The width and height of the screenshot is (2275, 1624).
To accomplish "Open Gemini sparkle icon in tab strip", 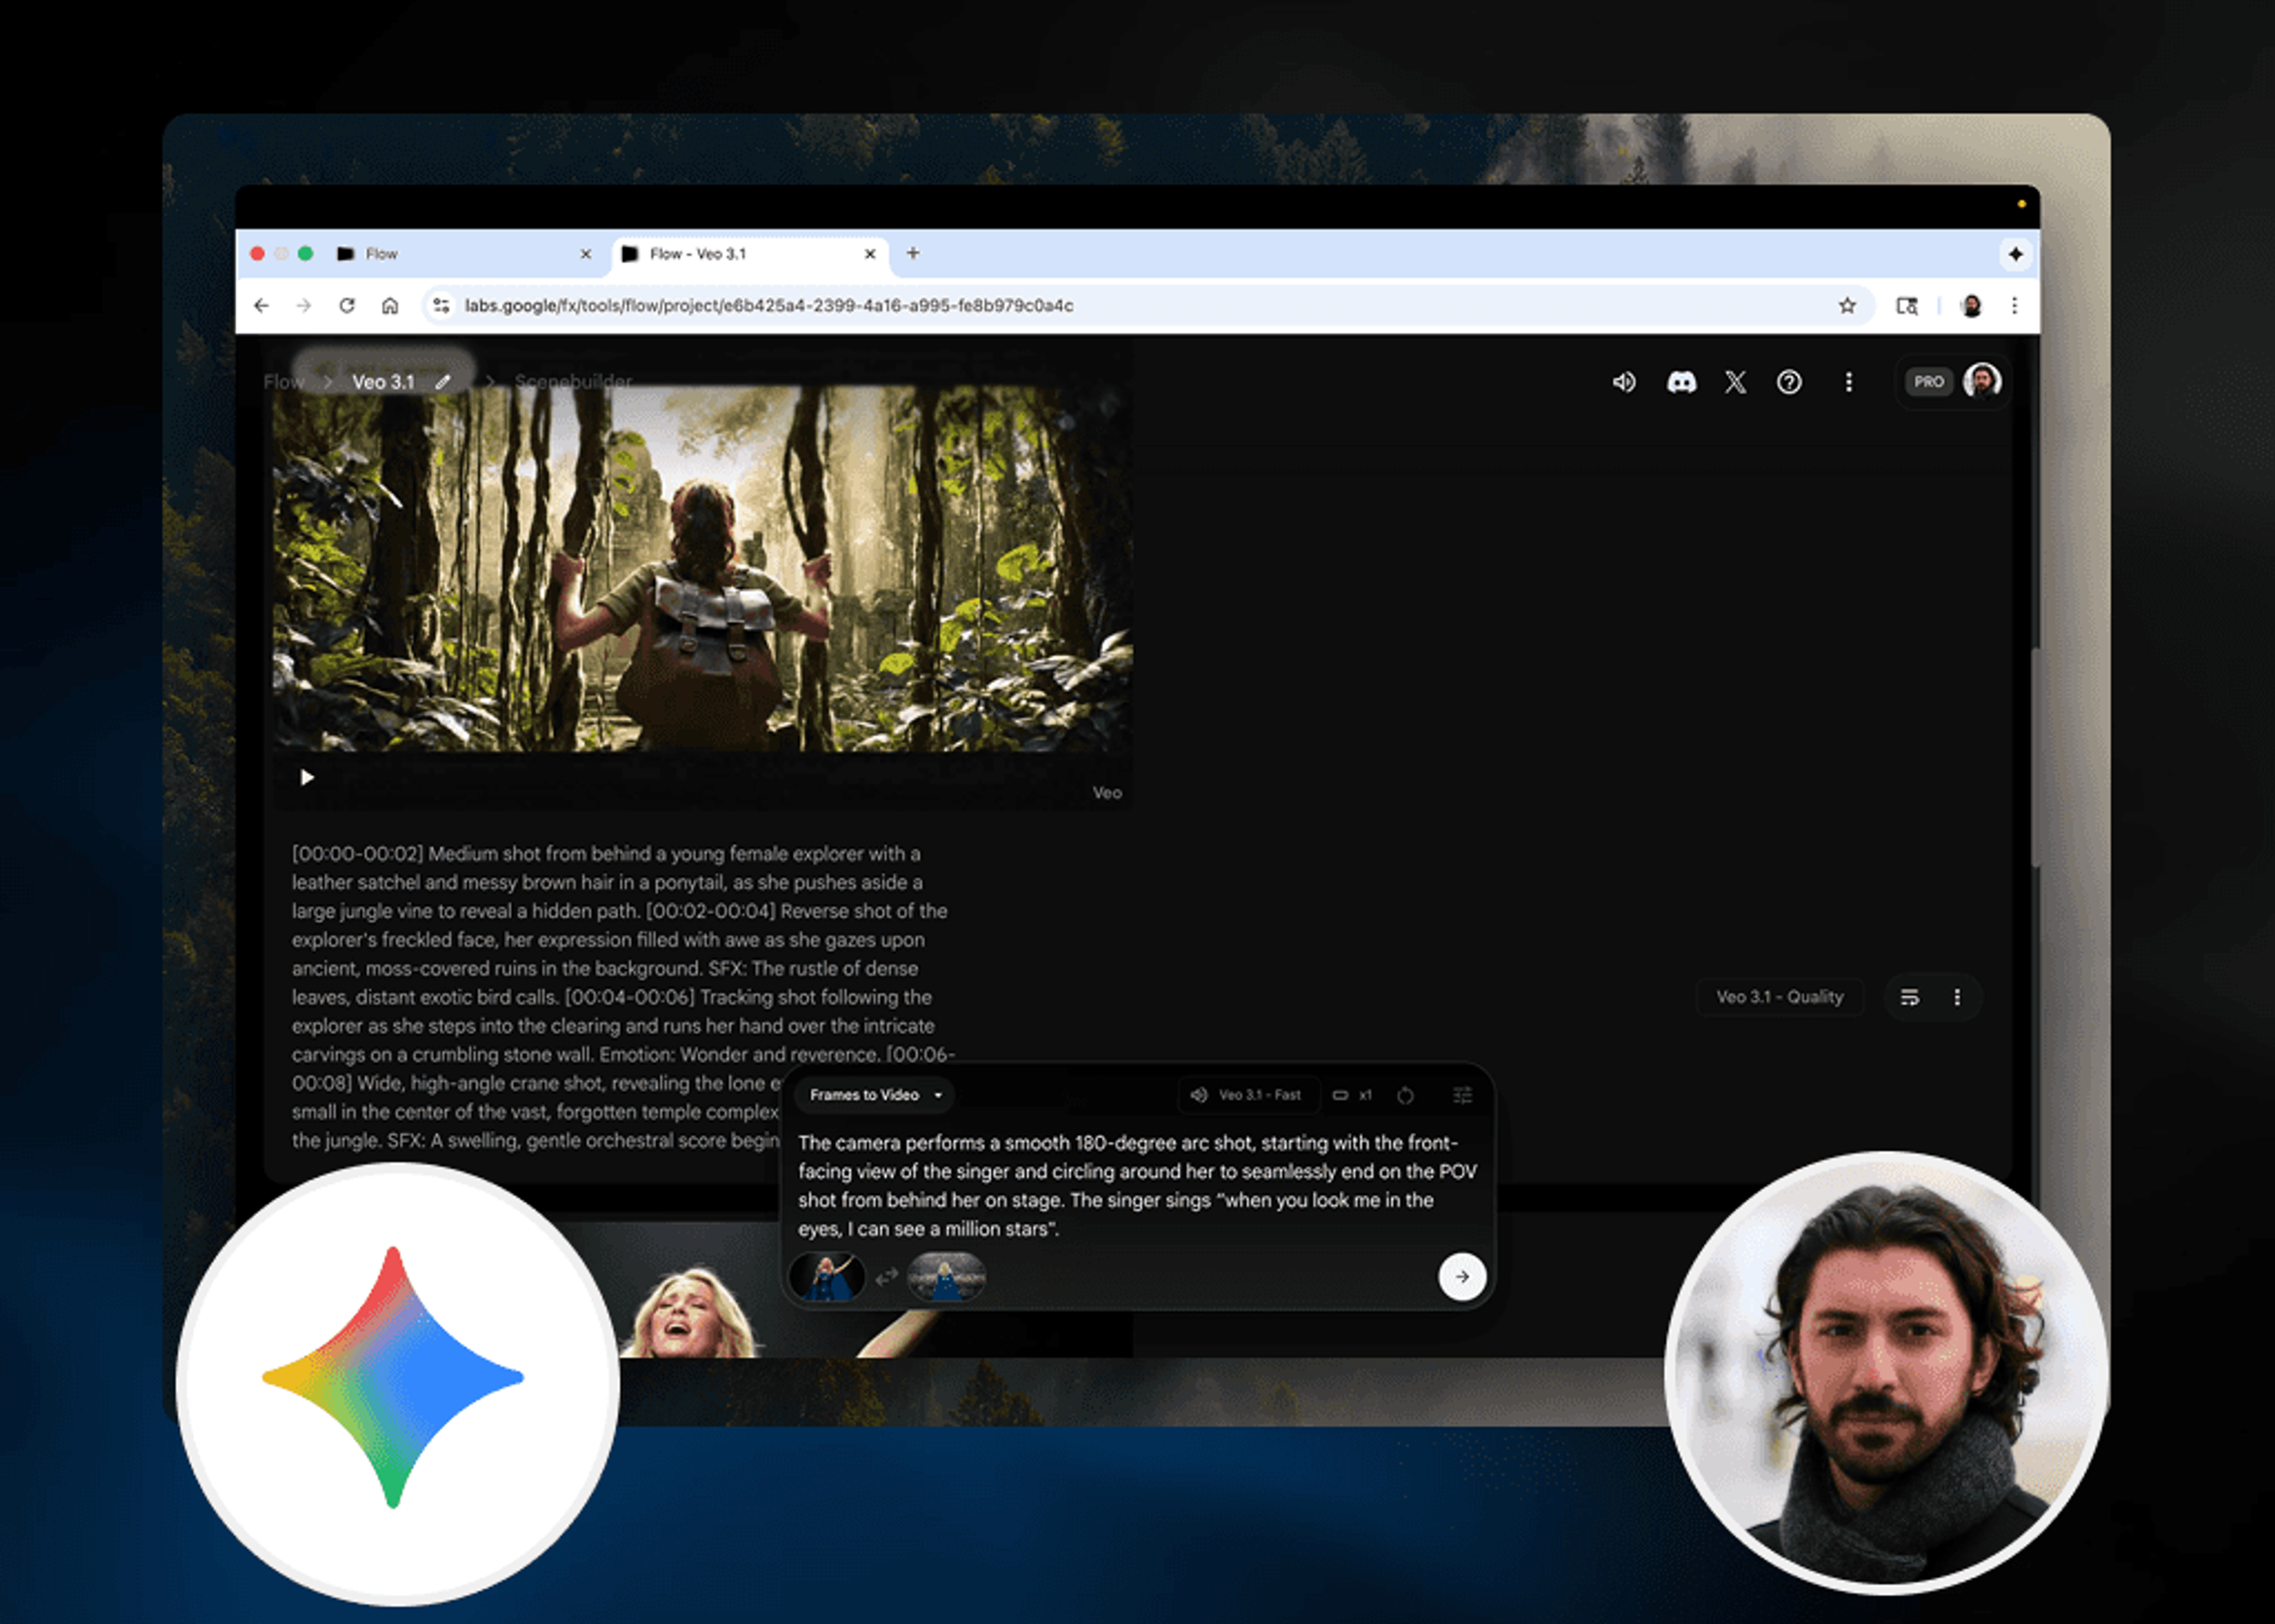I will (x=2015, y=254).
